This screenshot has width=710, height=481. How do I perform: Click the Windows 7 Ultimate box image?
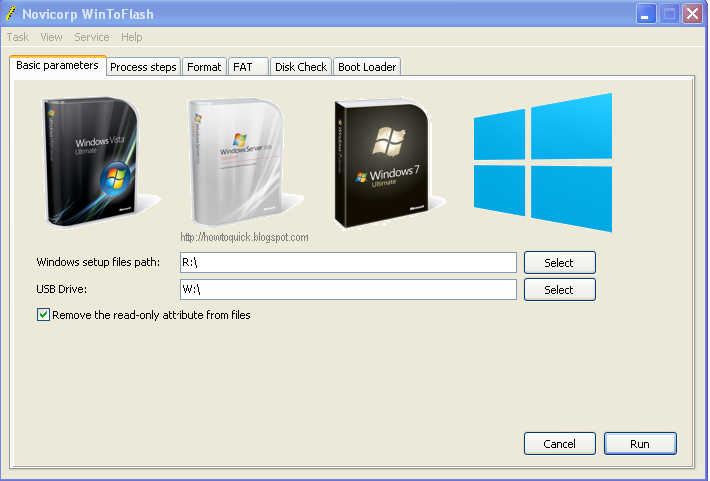[383, 164]
